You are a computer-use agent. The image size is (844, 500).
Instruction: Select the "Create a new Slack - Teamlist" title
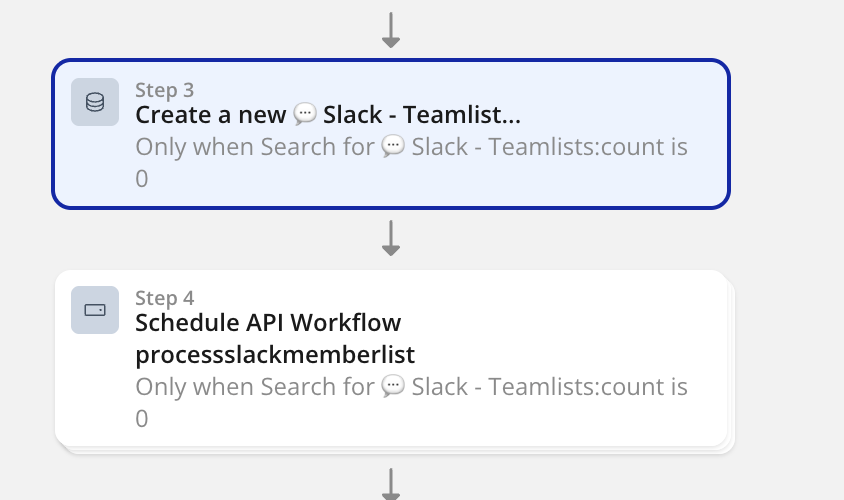coord(328,115)
